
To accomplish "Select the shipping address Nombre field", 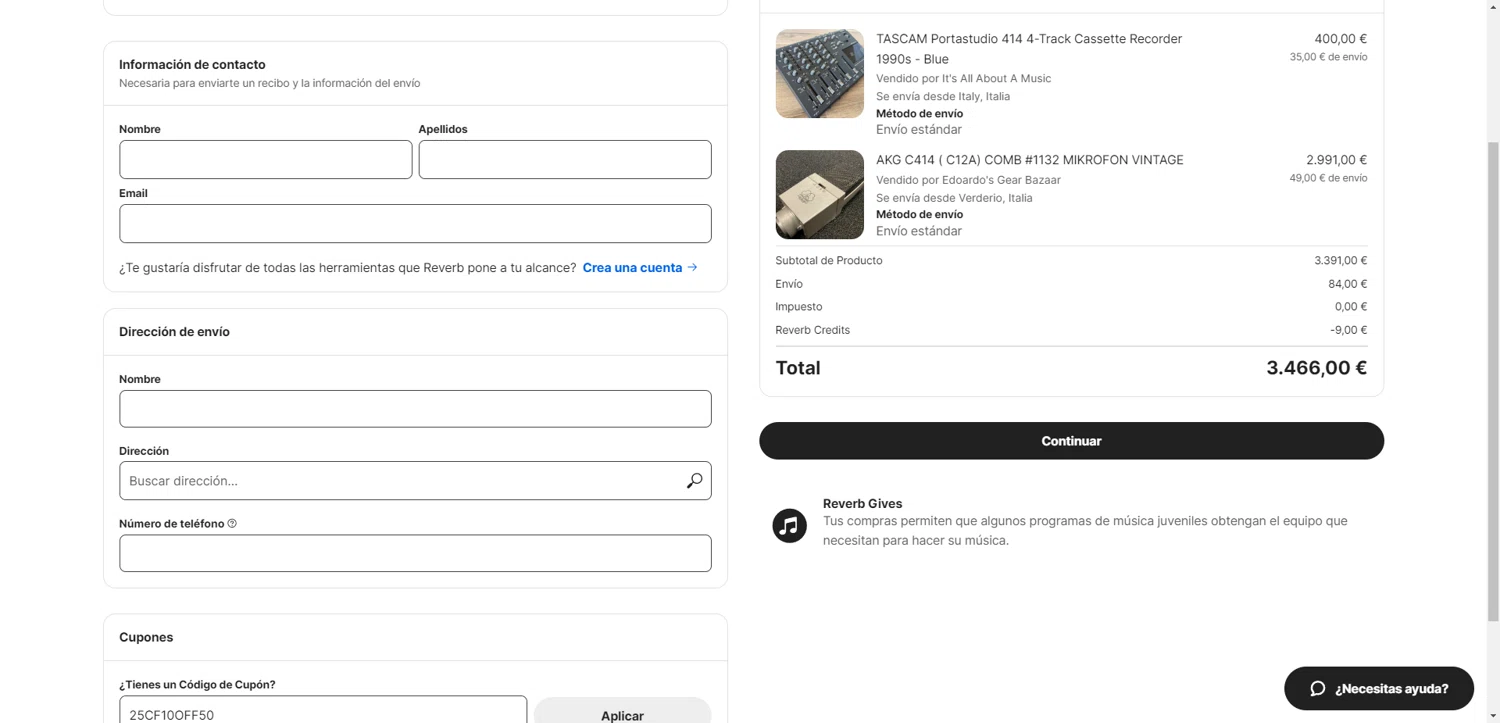I will pyautogui.click(x=415, y=409).
